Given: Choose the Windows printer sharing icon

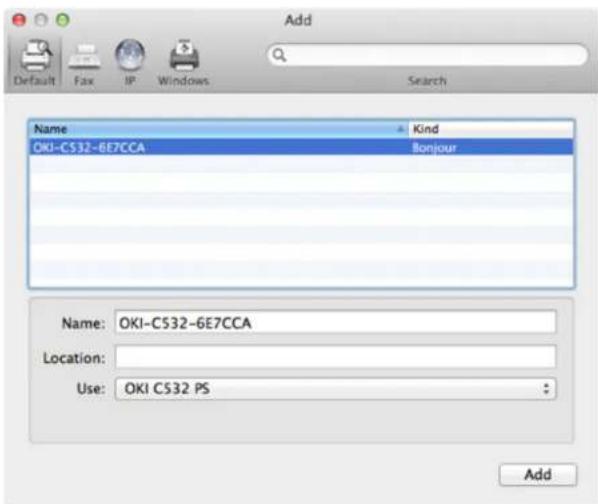Looking at the screenshot, I should (x=184, y=55).
